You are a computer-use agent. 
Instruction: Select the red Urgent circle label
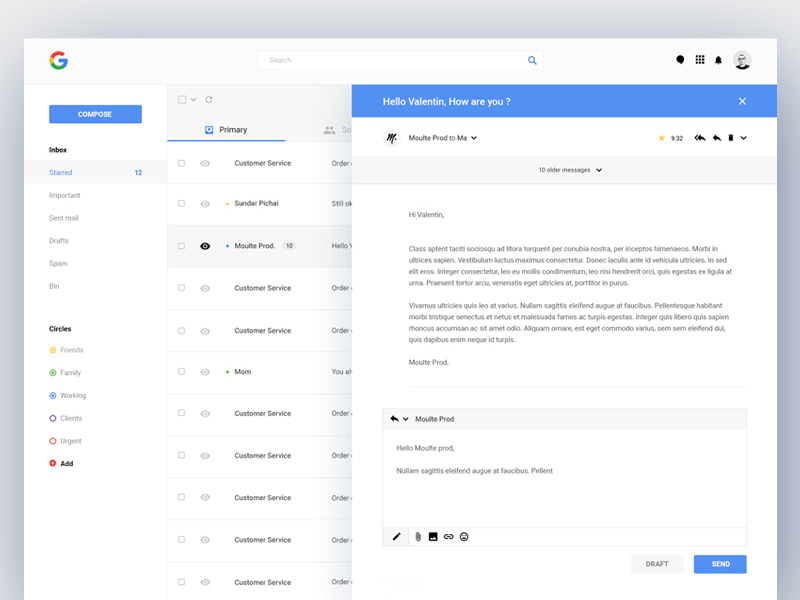65,441
